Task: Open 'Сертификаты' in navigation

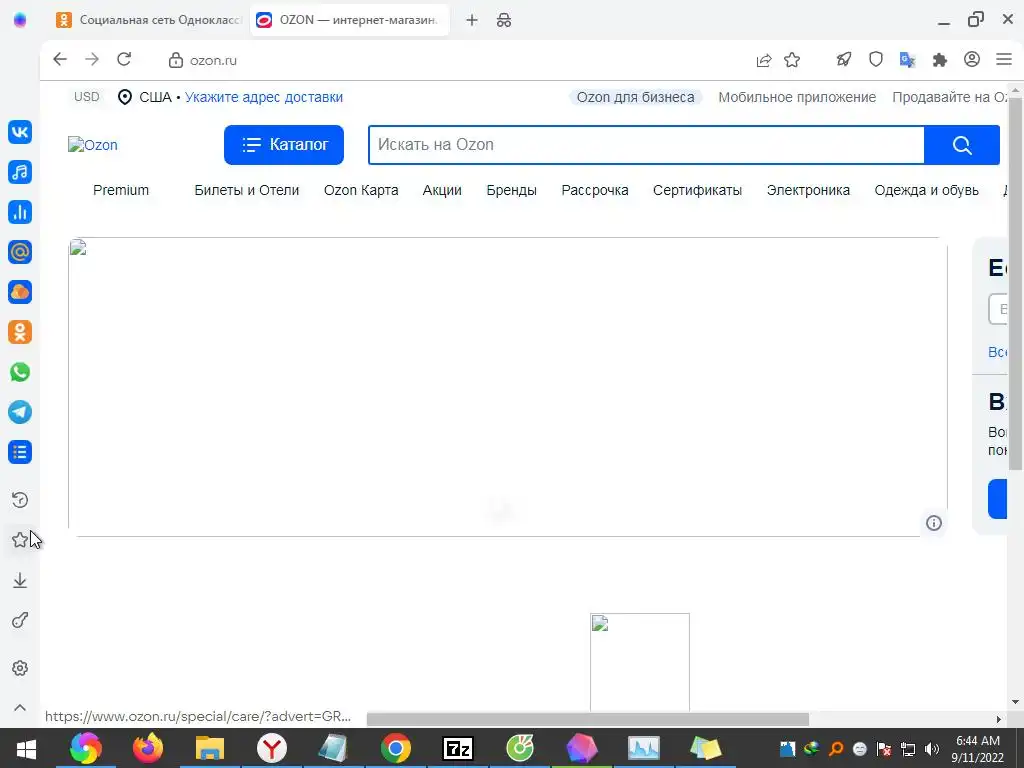Action: (697, 190)
